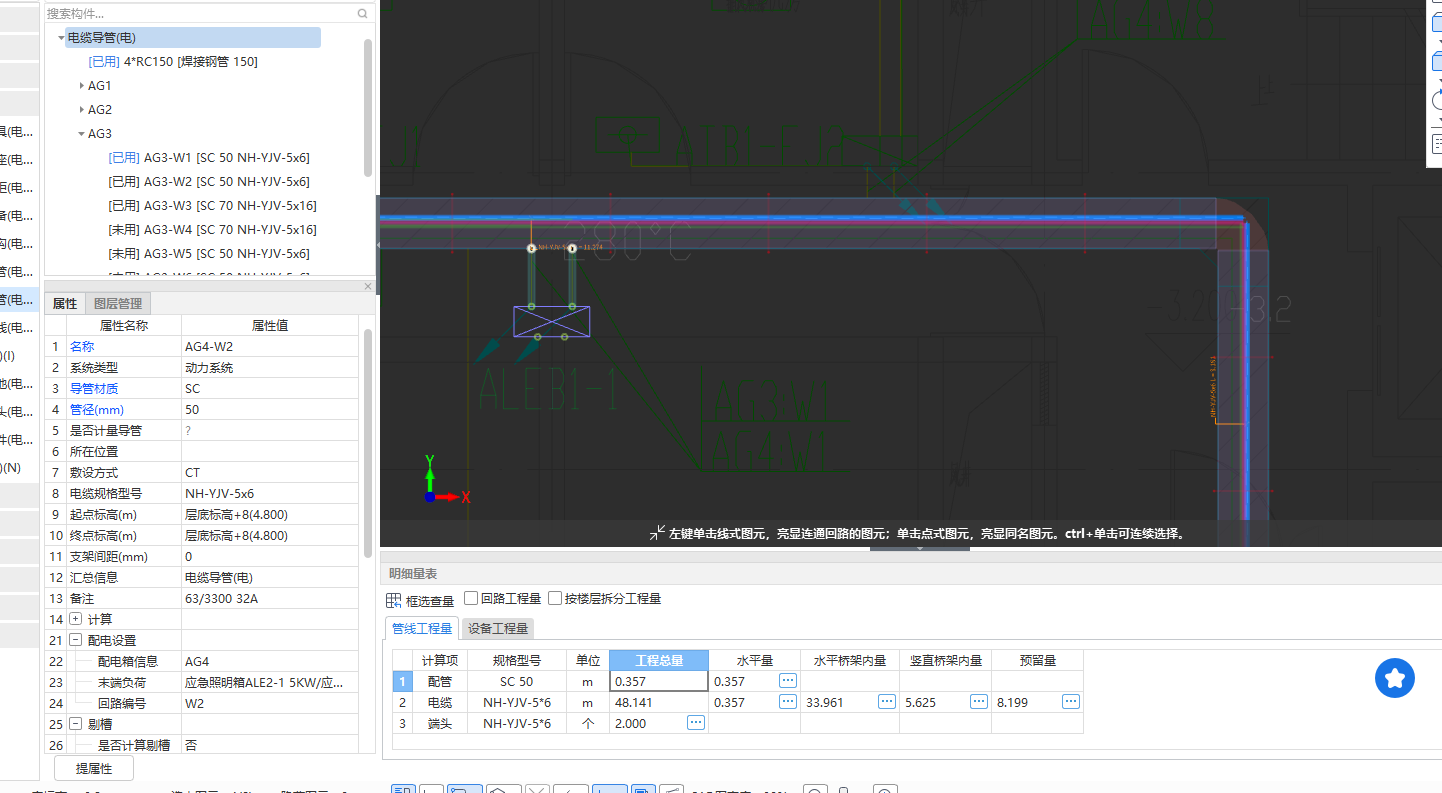This screenshot has height=793, width=1442.
Task: Select the crossed rectangle distribution box symbol
Action: tap(551, 321)
